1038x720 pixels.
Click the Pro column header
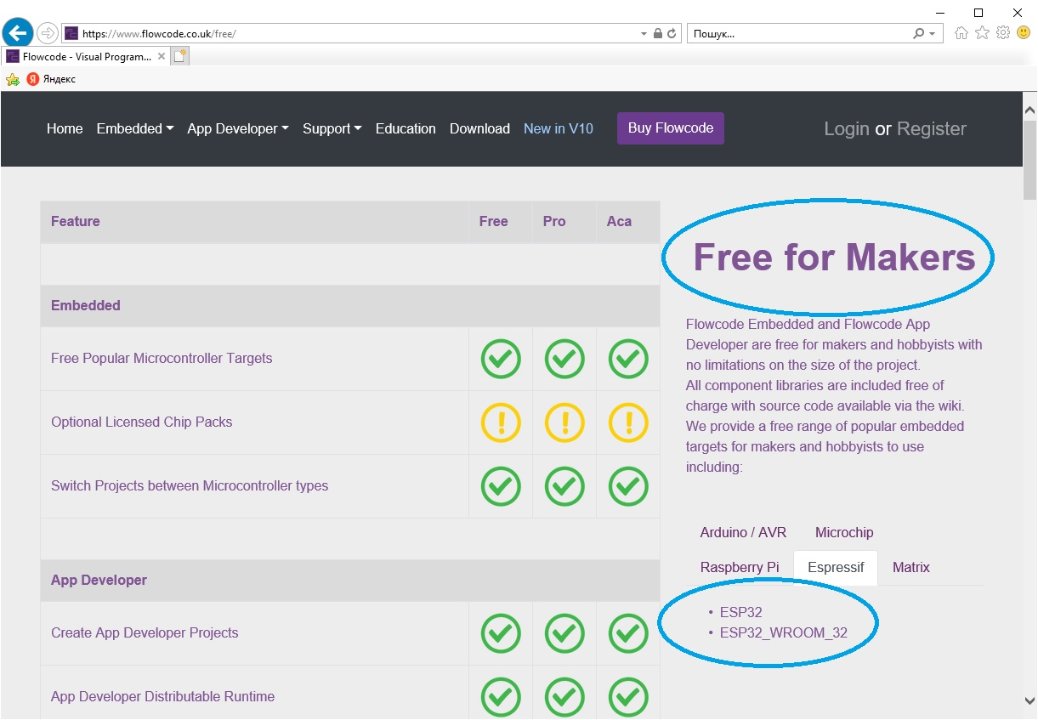click(x=554, y=221)
